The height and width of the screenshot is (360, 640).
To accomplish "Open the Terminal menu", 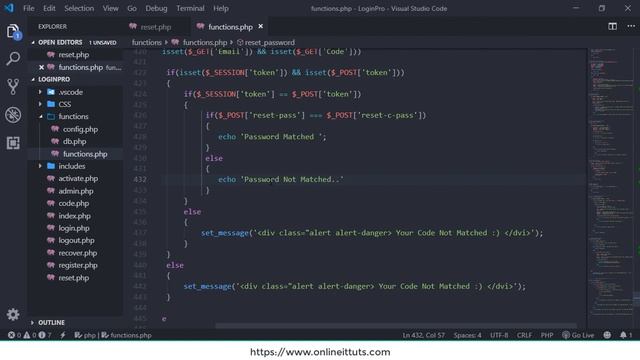I will tap(190, 9).
